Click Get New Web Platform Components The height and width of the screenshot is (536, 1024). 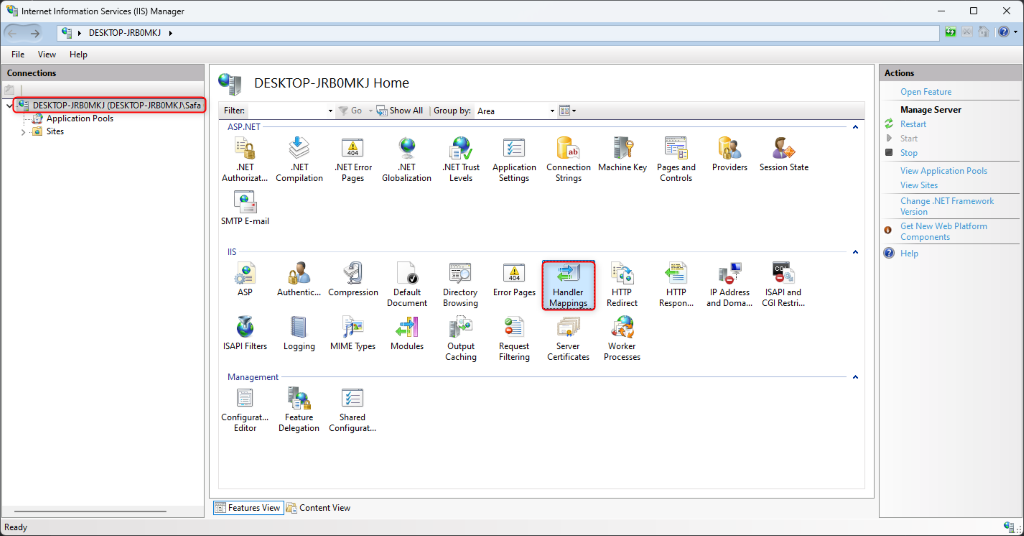click(944, 231)
